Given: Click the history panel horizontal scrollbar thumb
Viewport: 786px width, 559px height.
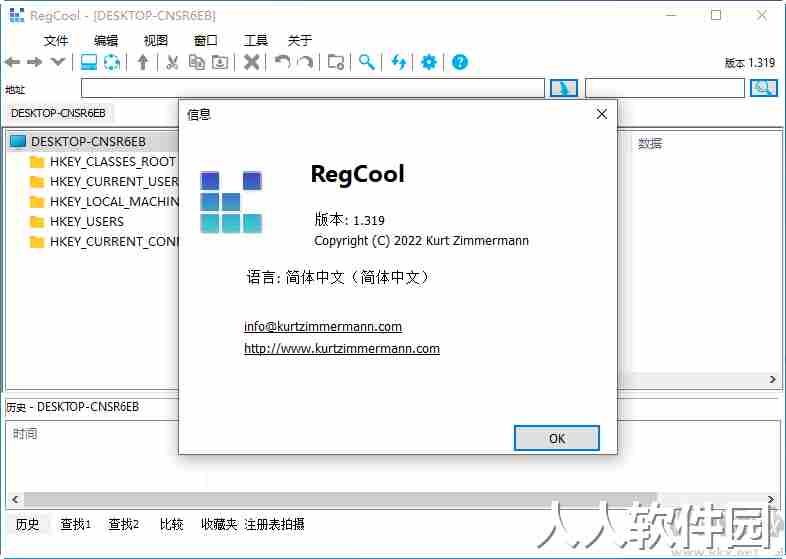Looking at the screenshot, I should 341,499.
